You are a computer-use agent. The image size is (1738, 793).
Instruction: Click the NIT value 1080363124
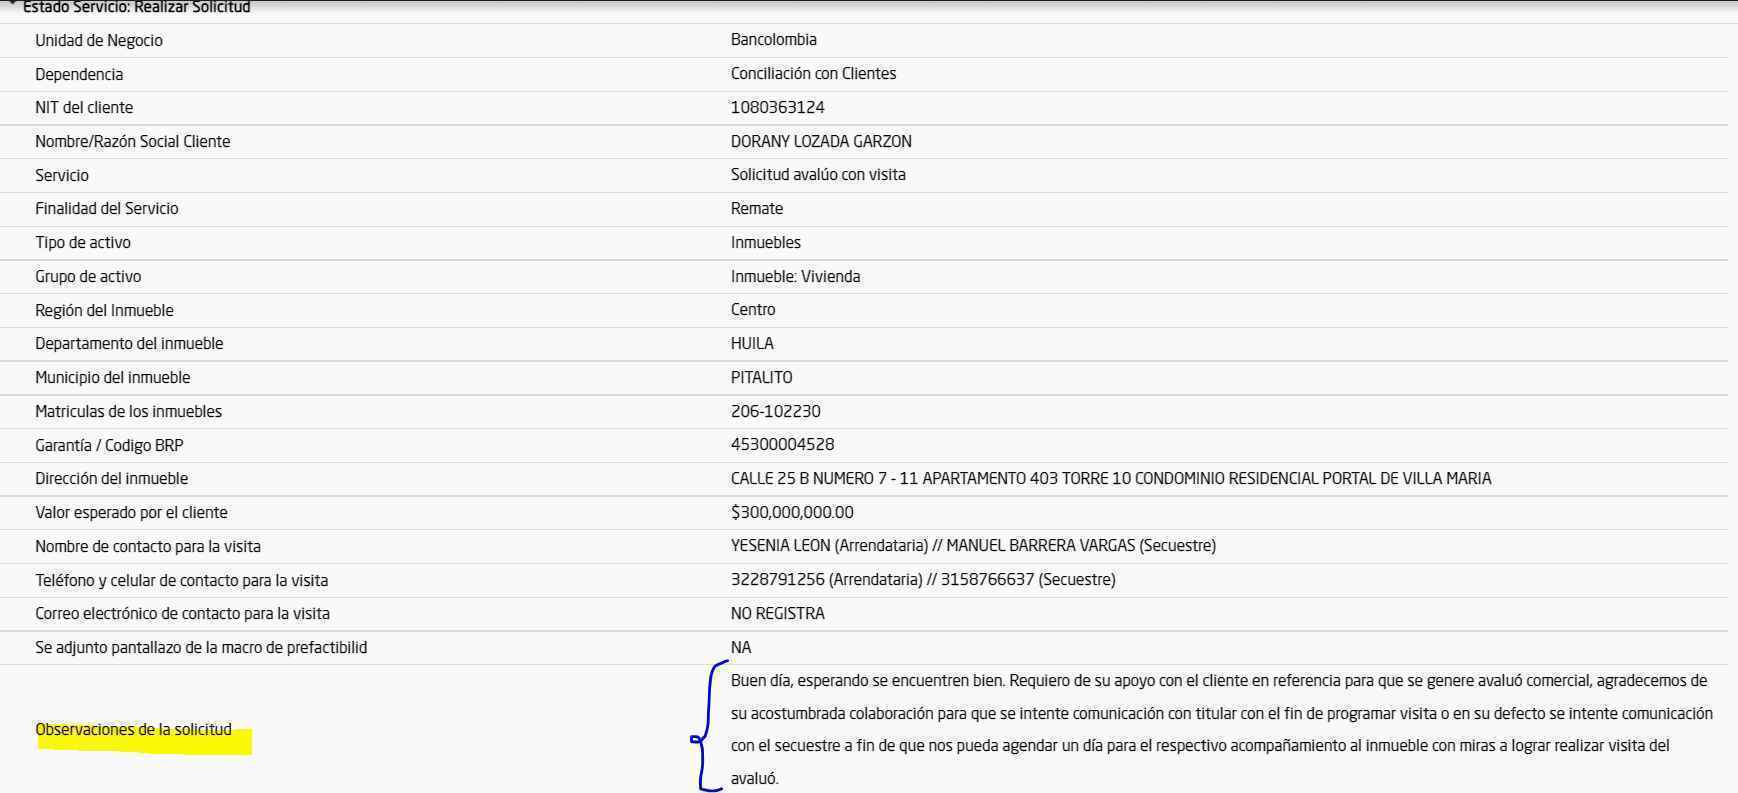click(x=777, y=108)
